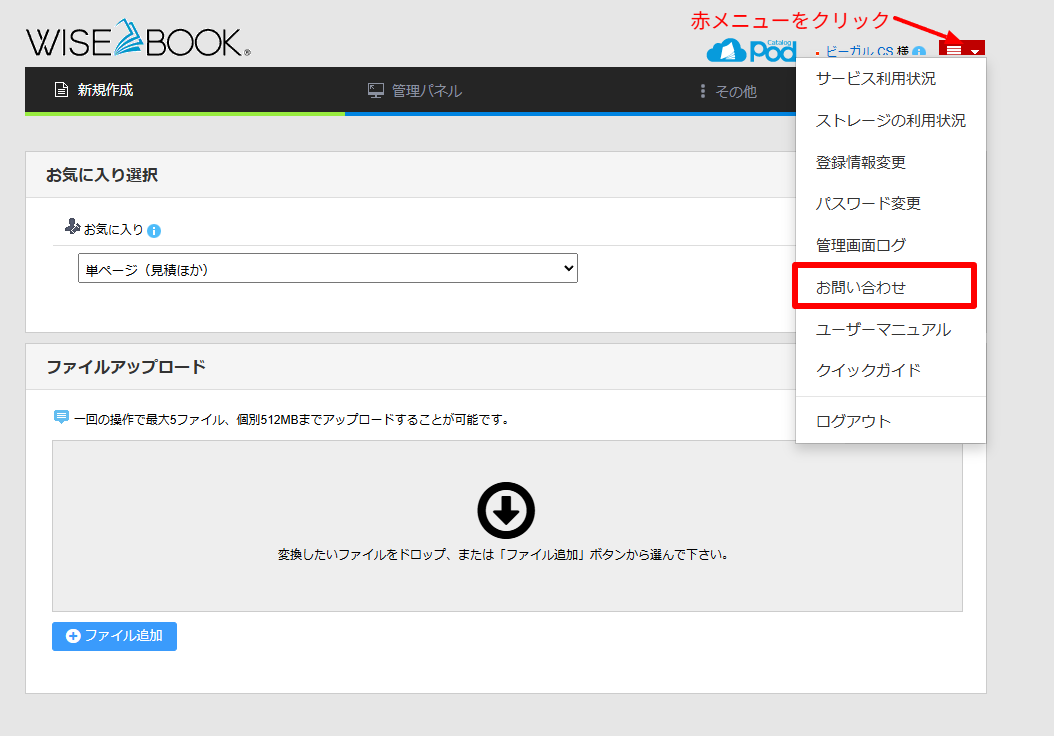Click the お気に入り puzzle piece icon
Viewport: 1054px width, 736px height.
click(x=72, y=228)
